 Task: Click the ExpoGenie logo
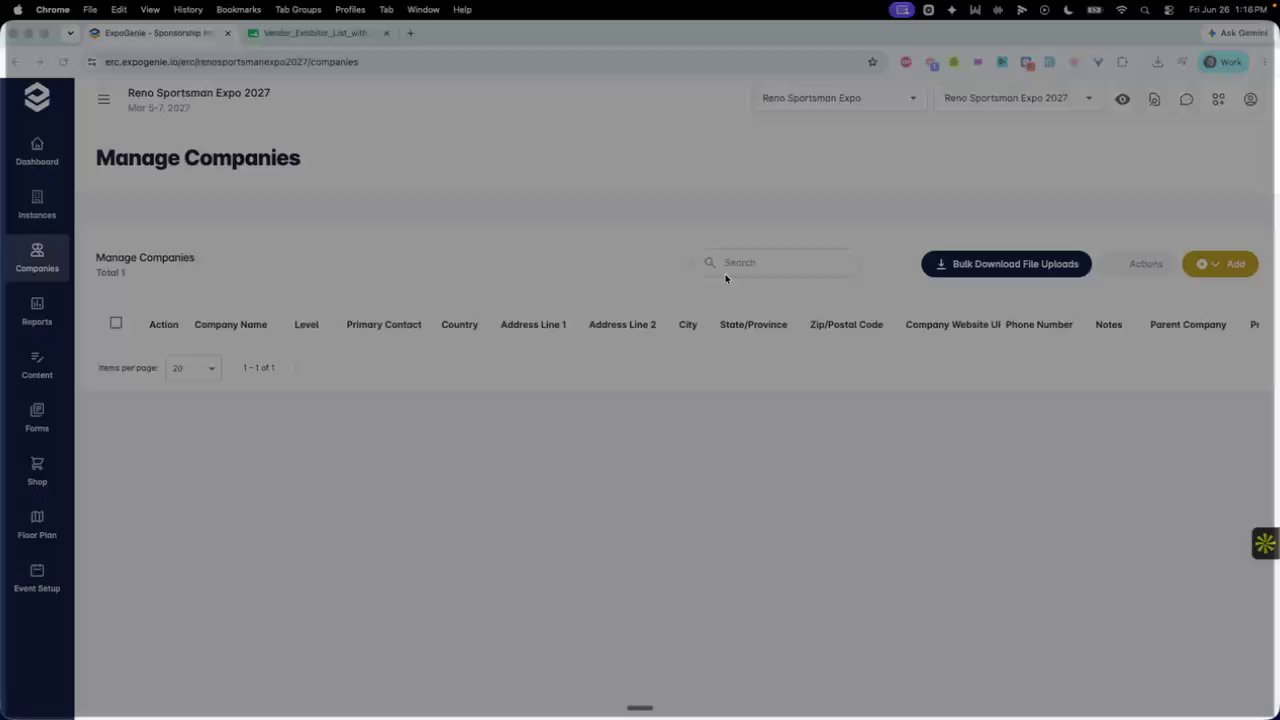pyautogui.click(x=37, y=97)
